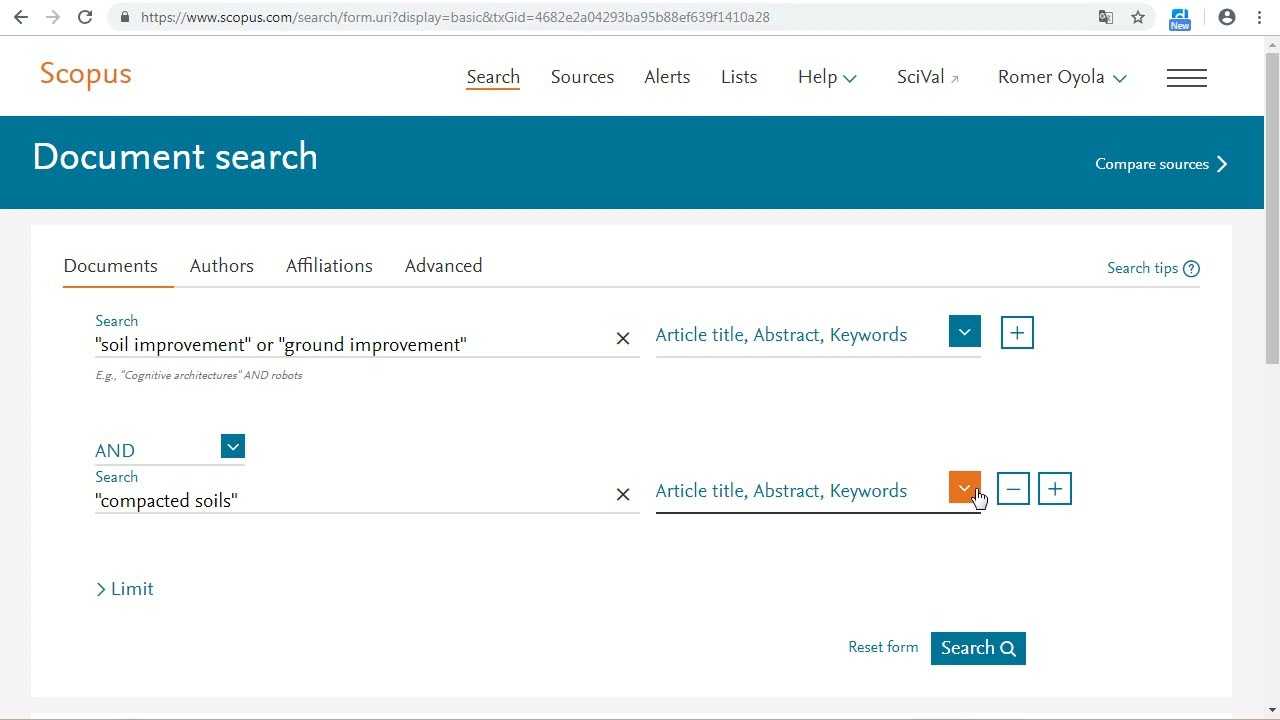
Task: Add search field with second-row plus icon
Action: coord(1055,489)
